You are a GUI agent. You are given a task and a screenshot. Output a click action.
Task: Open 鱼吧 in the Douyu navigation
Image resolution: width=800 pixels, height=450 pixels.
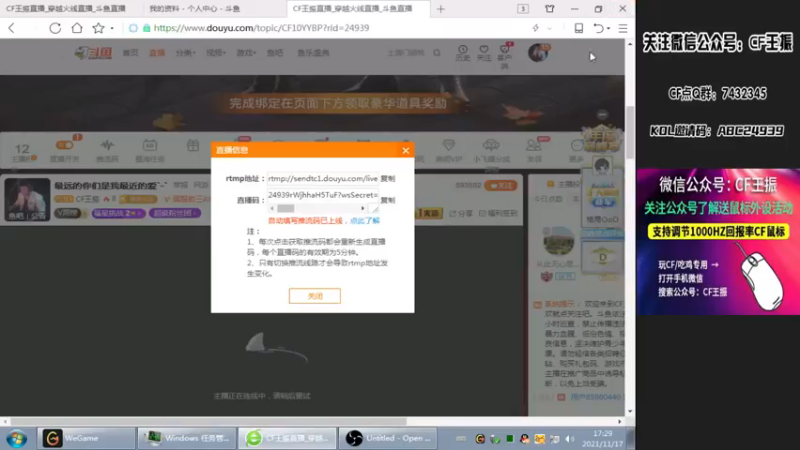coord(275,53)
